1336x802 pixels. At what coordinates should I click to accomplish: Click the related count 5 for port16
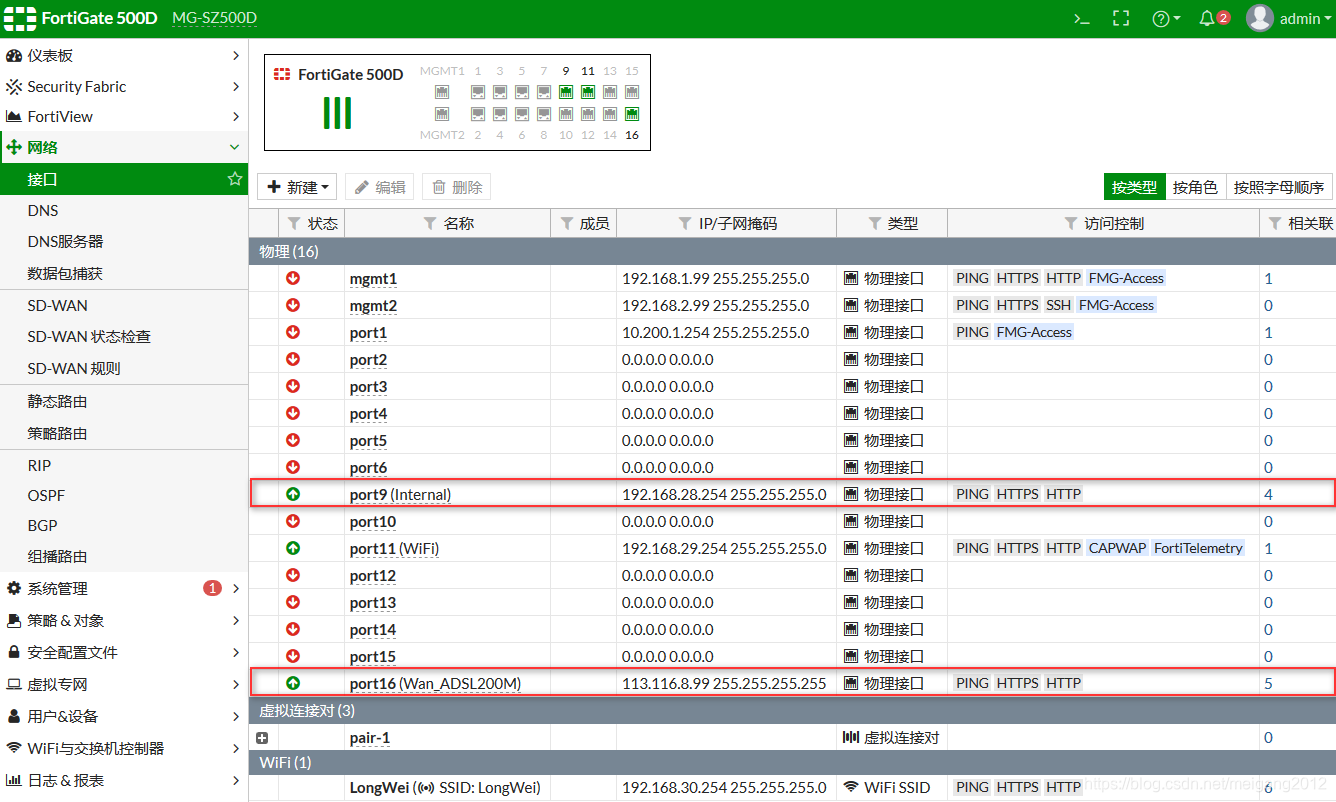pos(1269,683)
